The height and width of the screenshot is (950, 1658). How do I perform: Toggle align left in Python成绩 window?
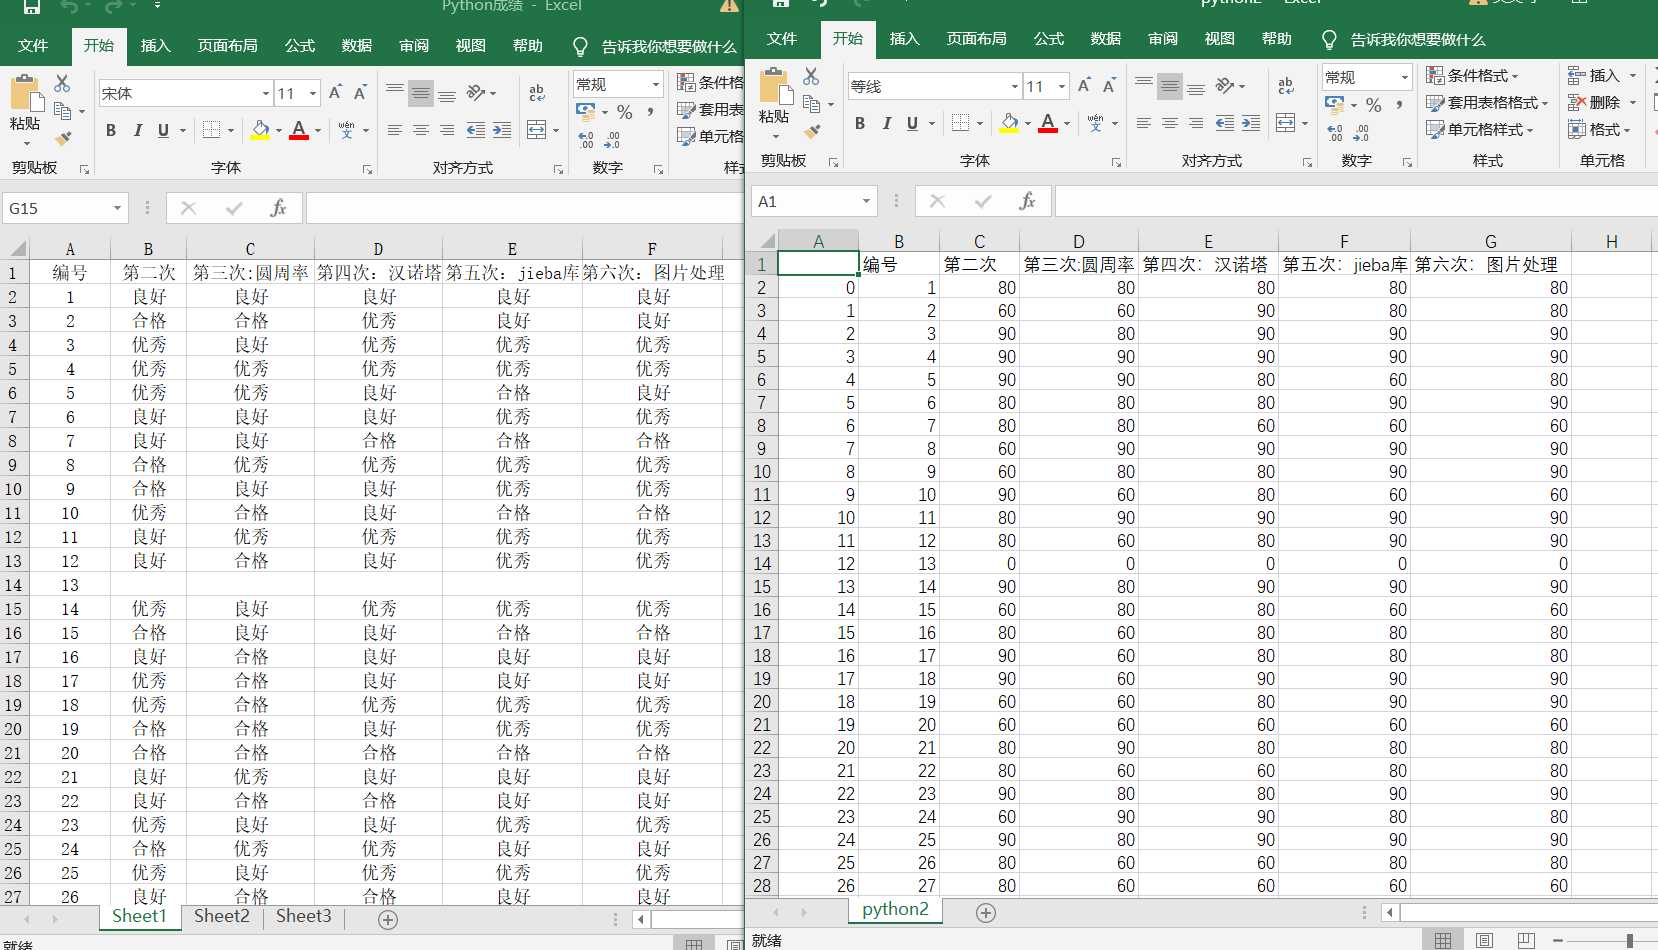(x=395, y=130)
